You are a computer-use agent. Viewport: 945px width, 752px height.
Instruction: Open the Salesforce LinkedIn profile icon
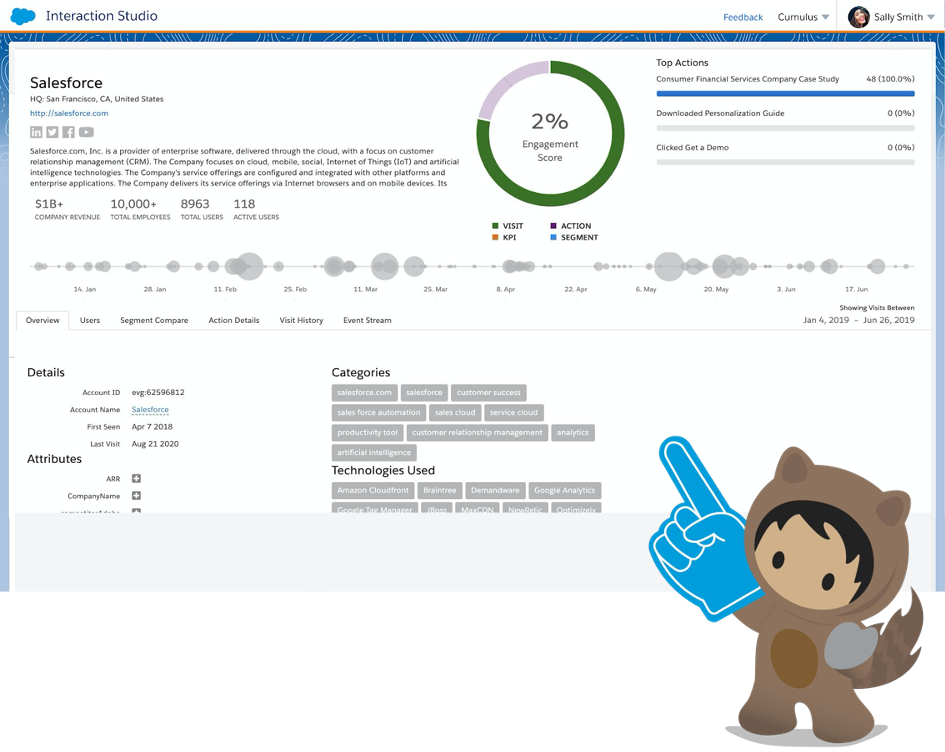tap(36, 132)
